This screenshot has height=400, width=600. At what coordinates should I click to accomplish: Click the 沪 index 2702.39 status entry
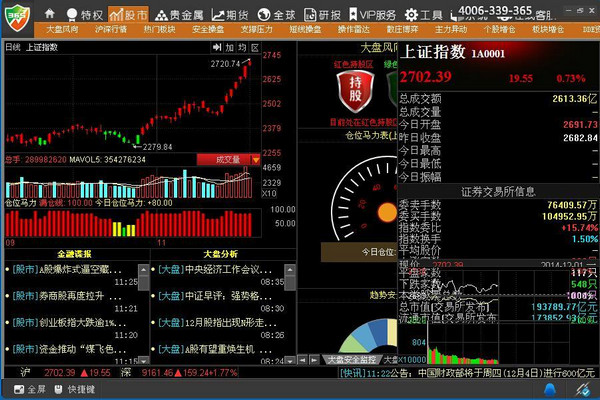65,372
